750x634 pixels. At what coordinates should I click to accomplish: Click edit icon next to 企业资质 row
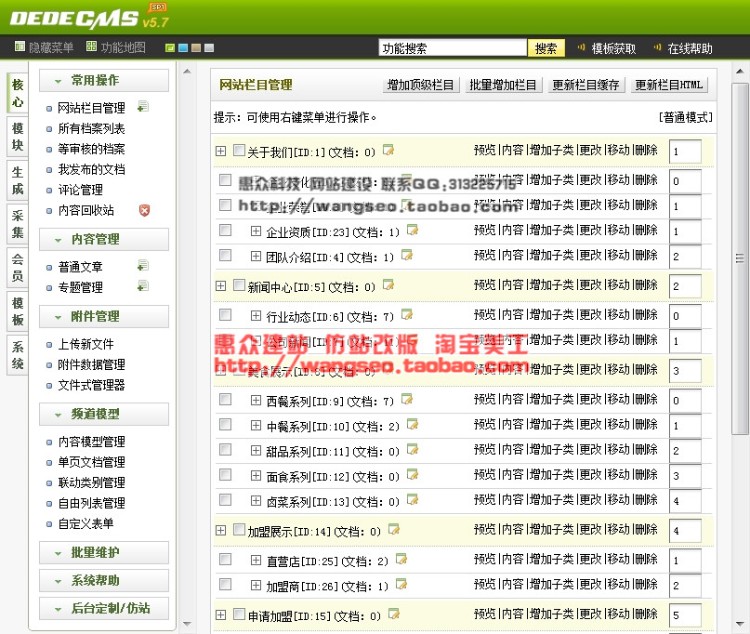412,230
